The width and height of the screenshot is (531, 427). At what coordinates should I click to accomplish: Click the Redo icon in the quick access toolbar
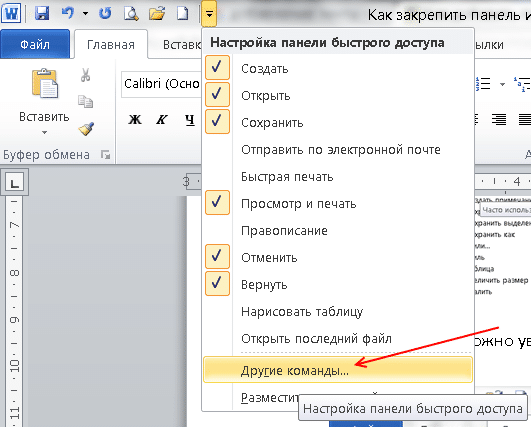point(105,14)
